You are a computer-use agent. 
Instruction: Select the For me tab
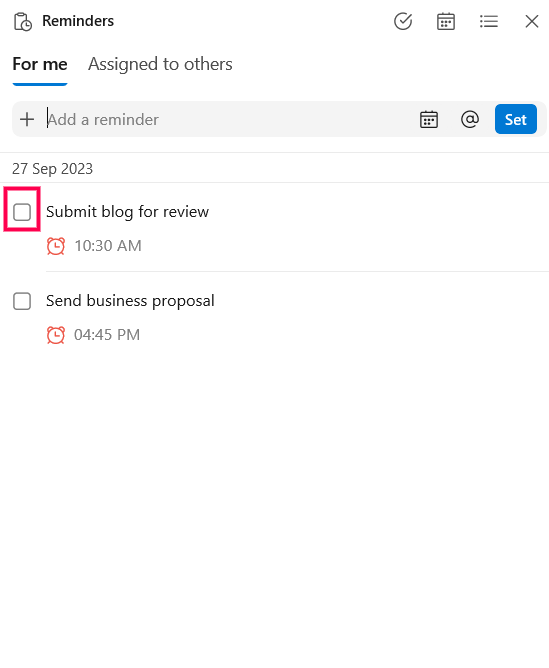pos(40,64)
